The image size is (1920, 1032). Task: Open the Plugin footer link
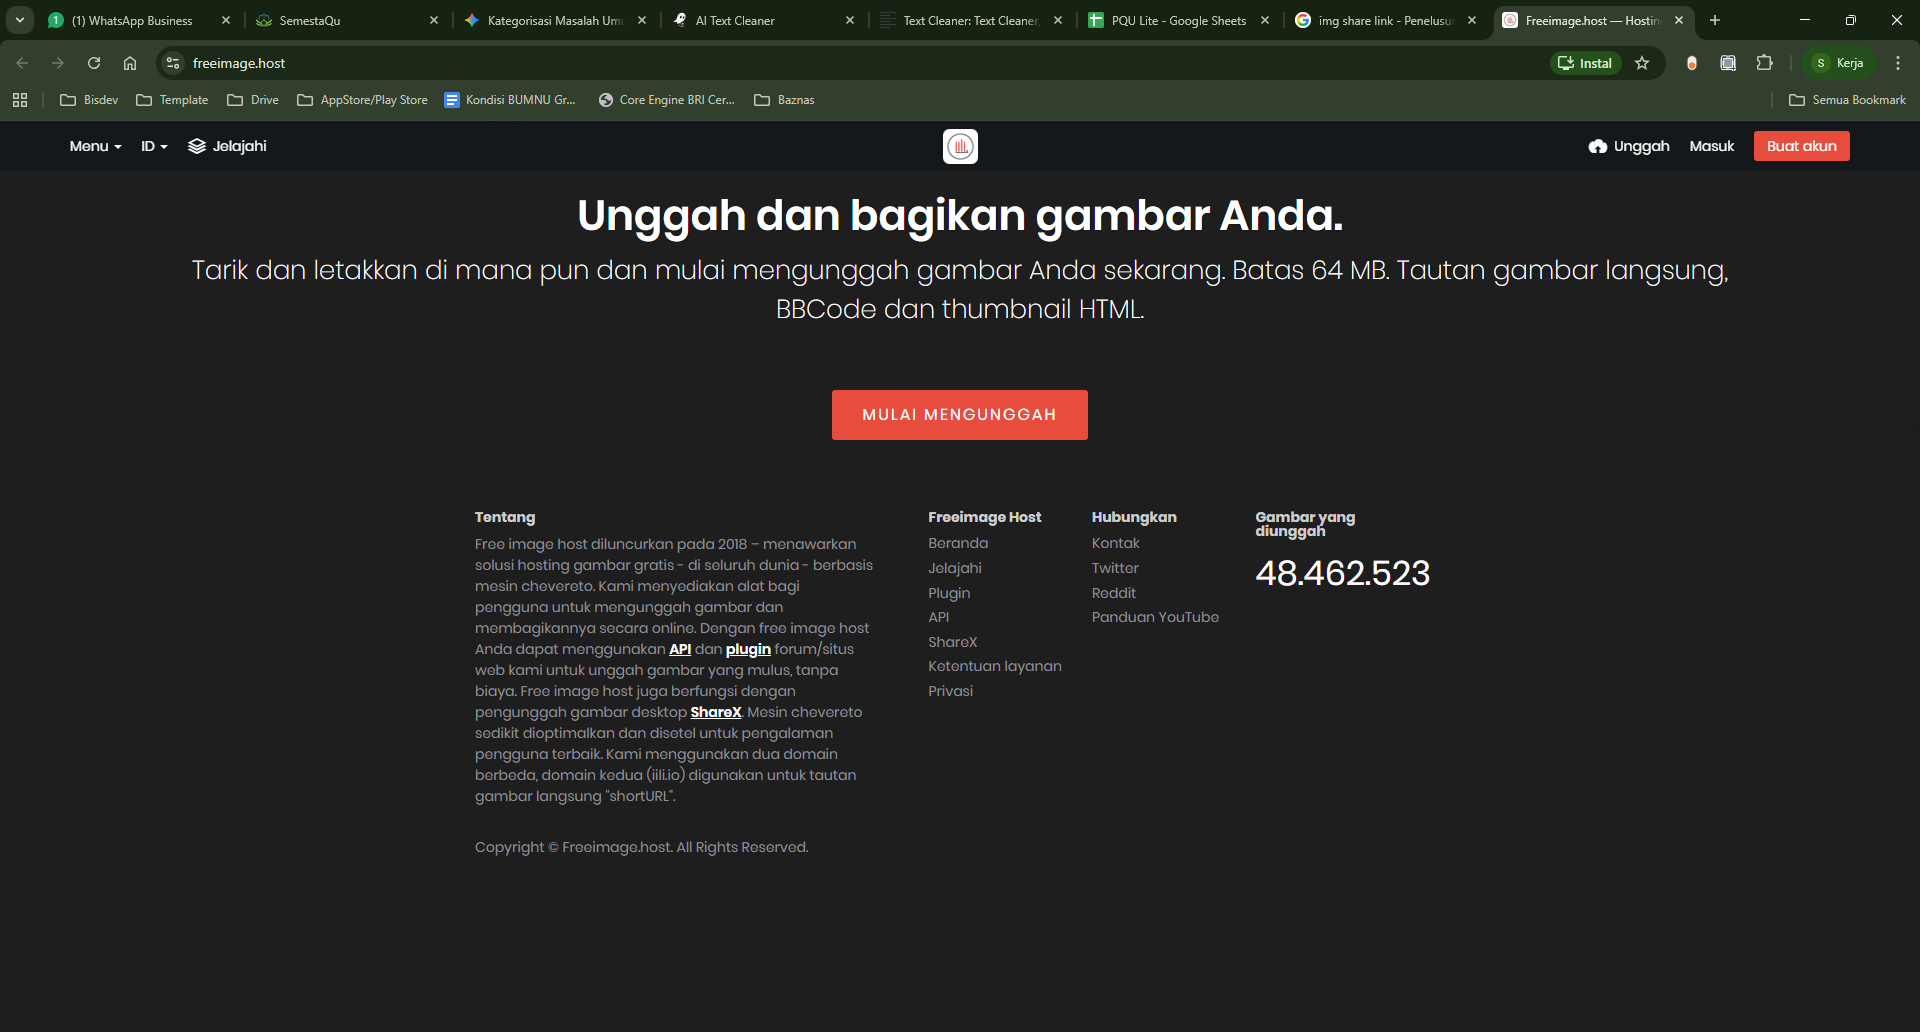click(x=949, y=593)
